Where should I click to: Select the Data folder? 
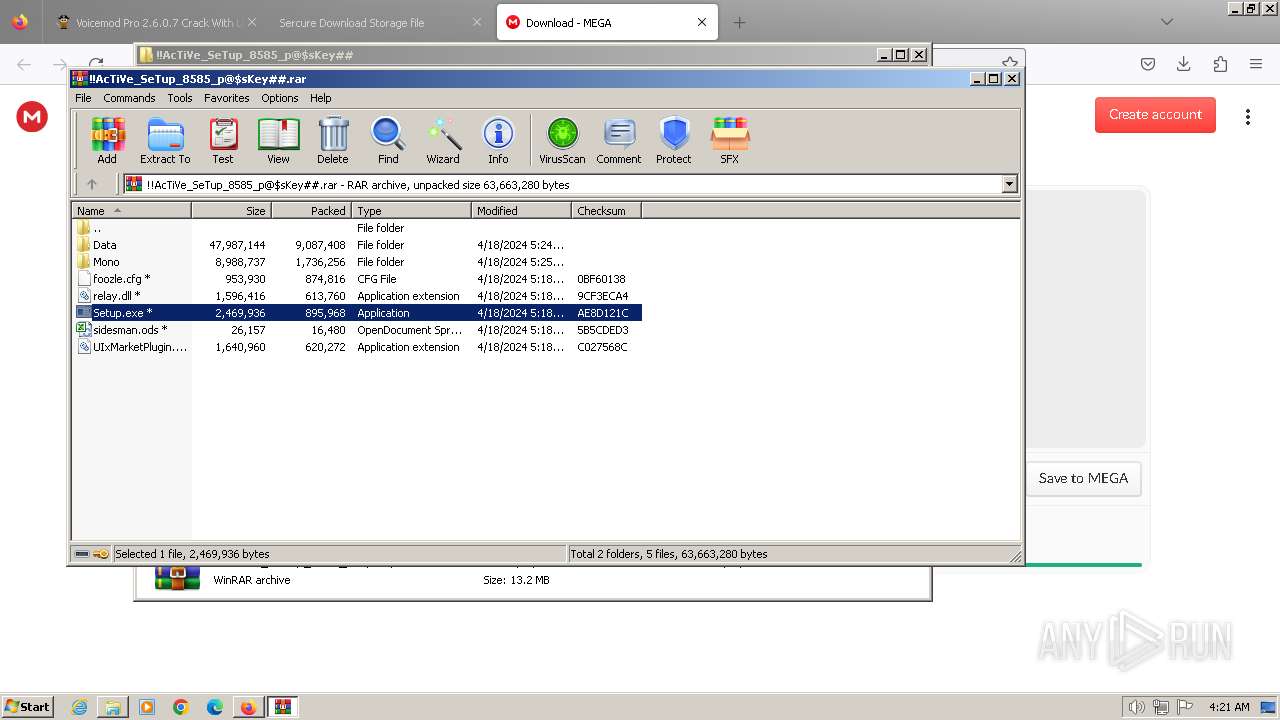coord(357,245)
